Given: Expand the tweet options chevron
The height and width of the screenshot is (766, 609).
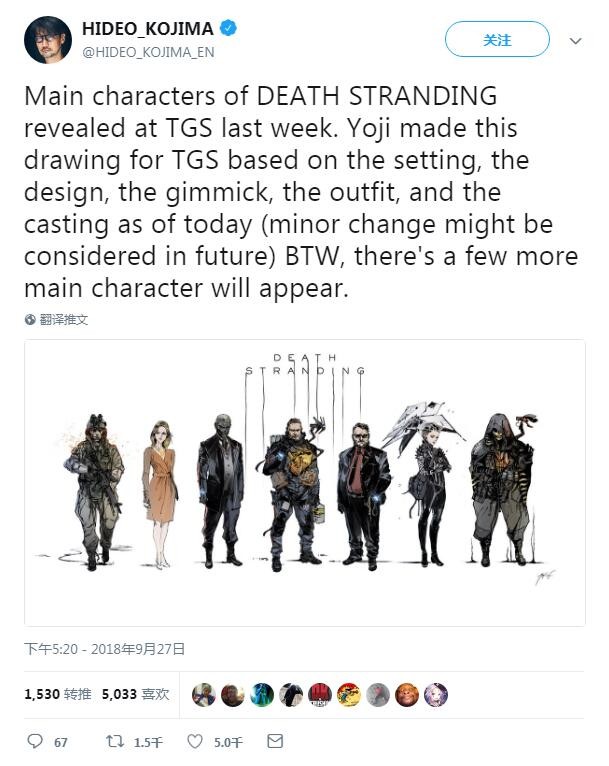Looking at the screenshot, I should point(576,41).
